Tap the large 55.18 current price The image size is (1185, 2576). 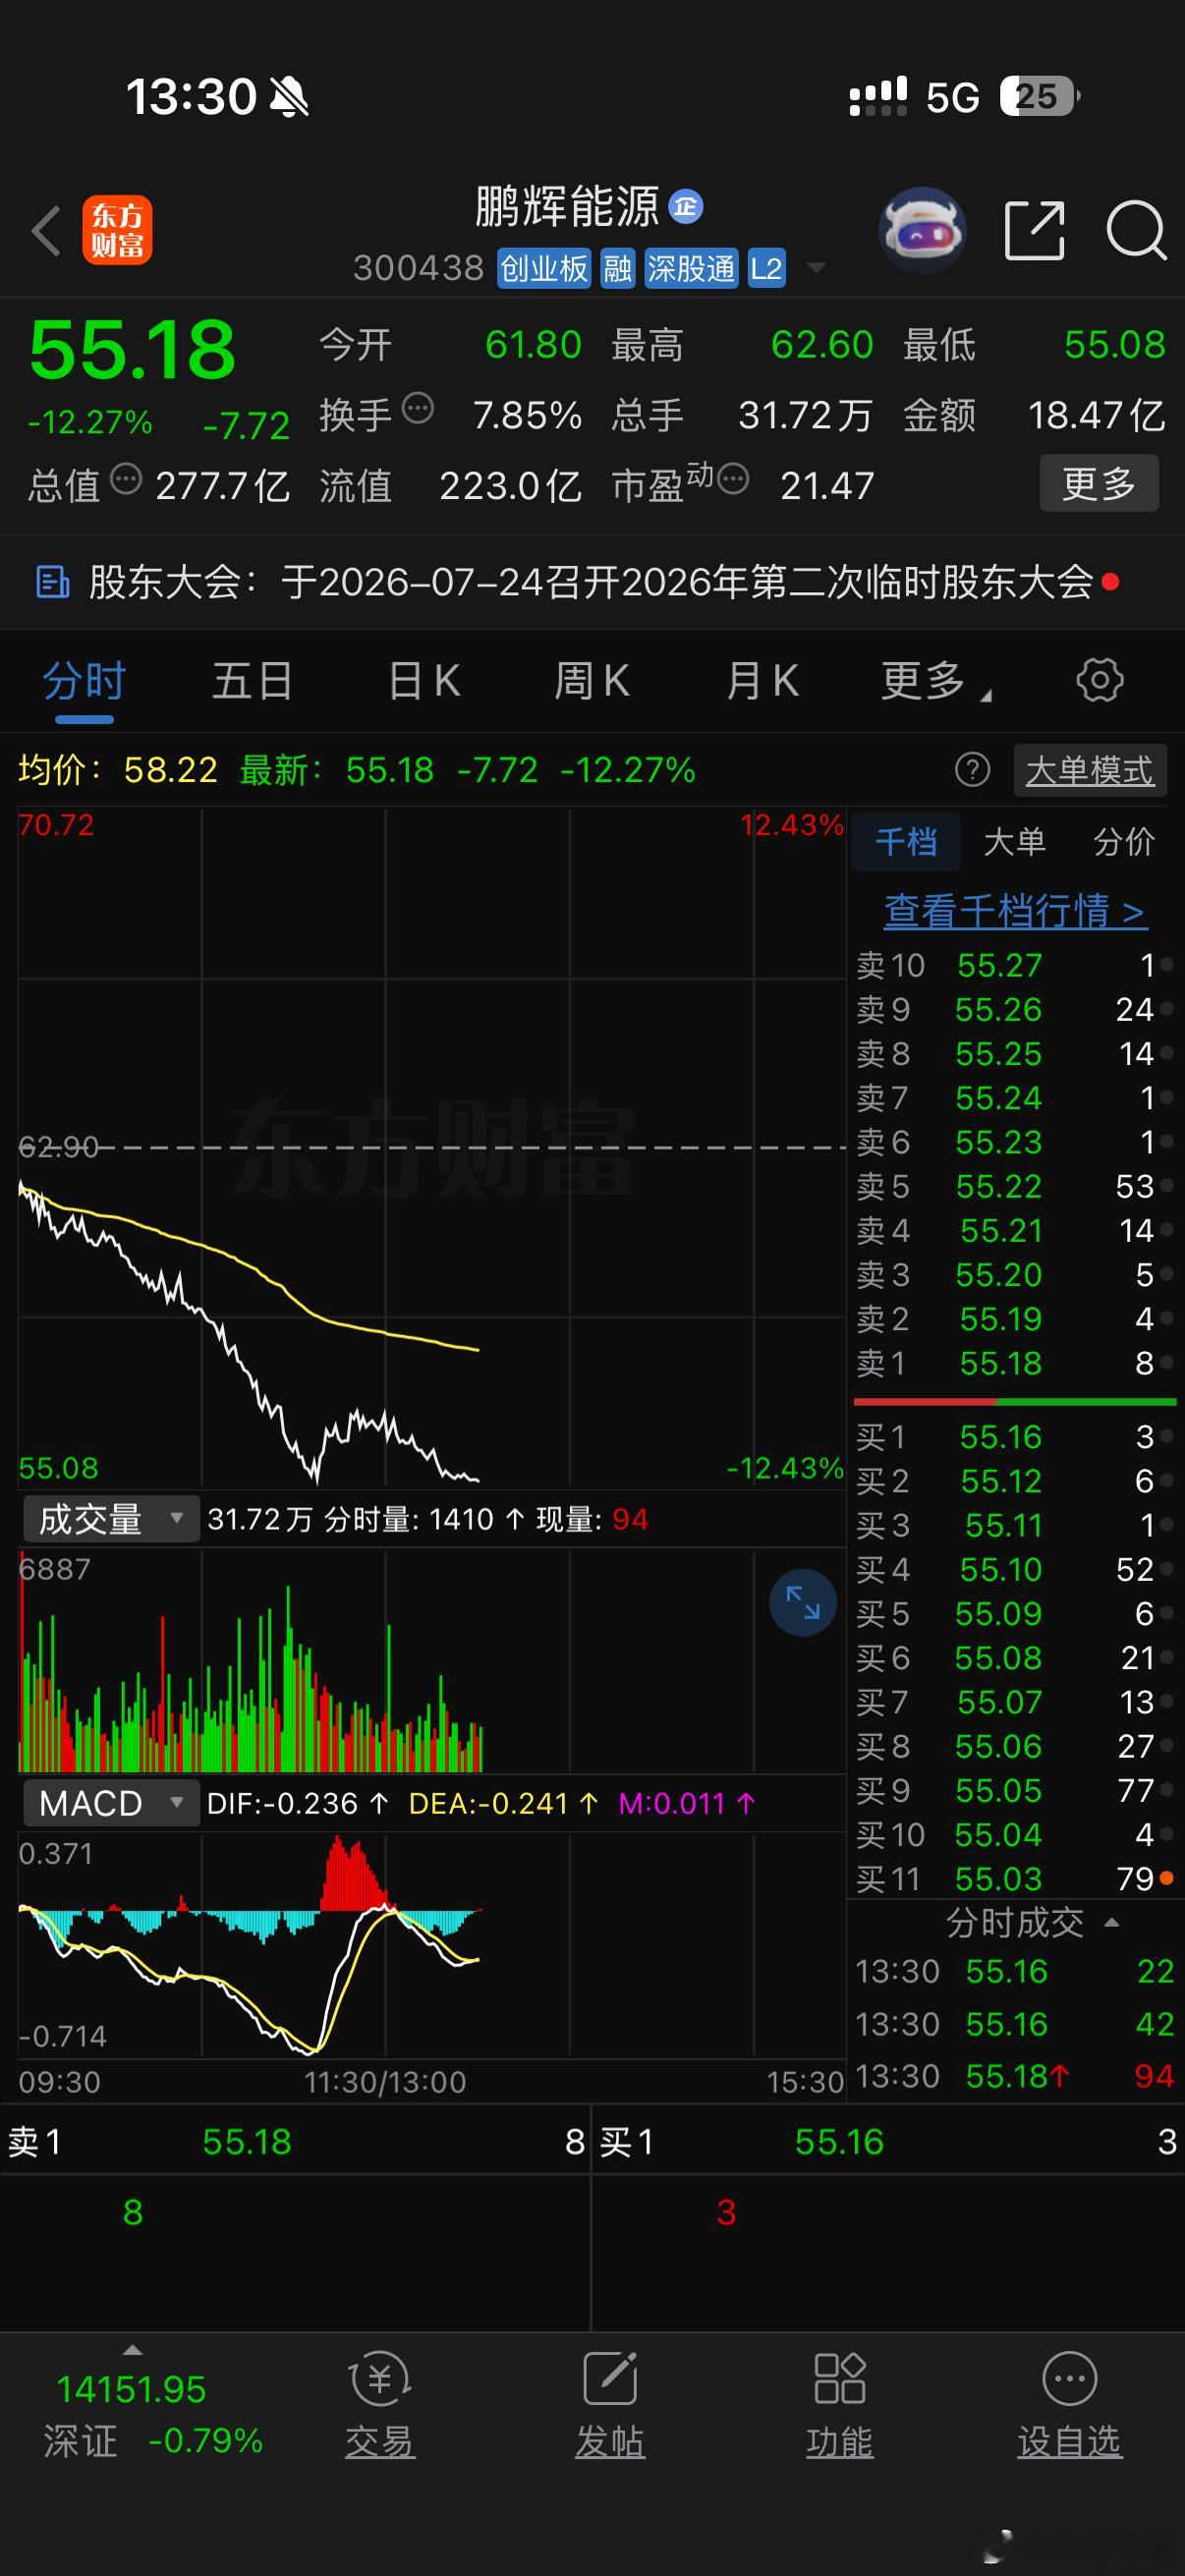coord(132,350)
